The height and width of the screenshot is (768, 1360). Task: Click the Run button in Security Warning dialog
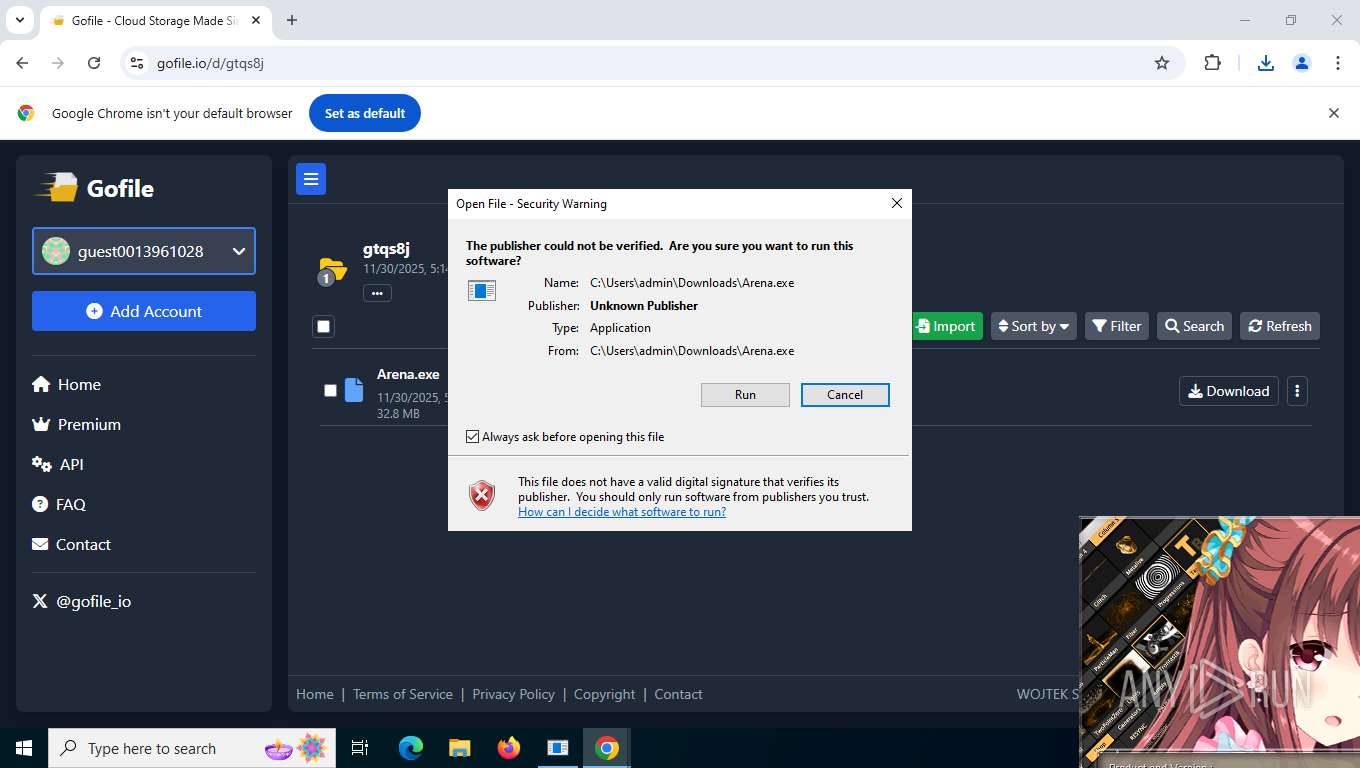click(745, 395)
